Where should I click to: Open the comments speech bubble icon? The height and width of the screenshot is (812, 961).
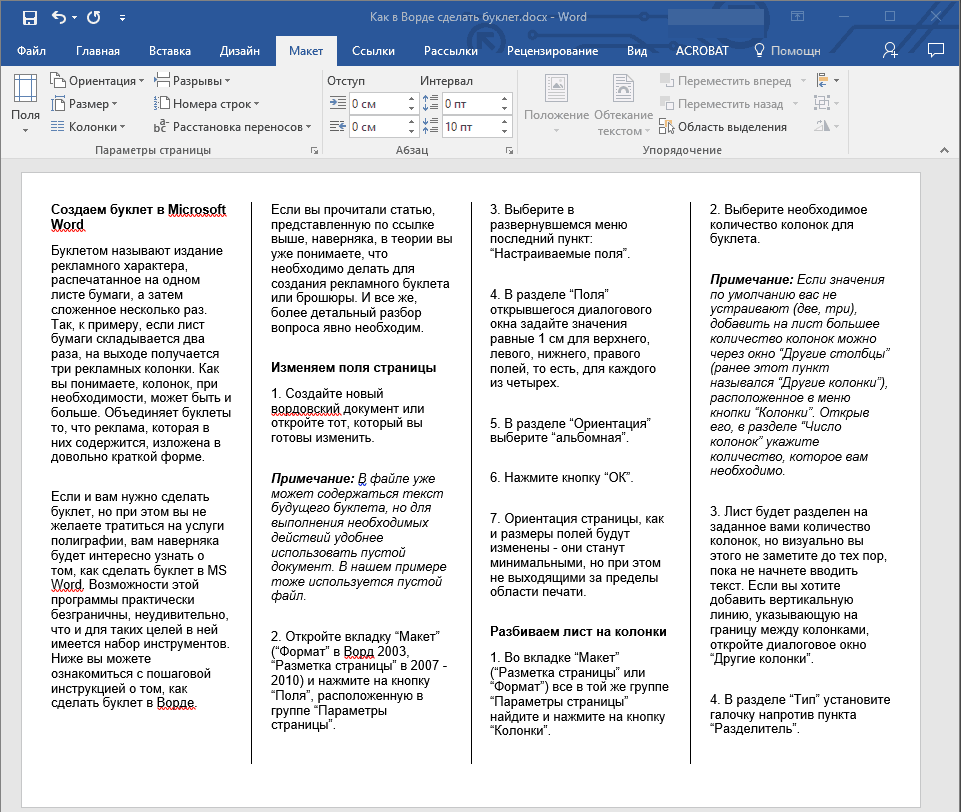[935, 50]
